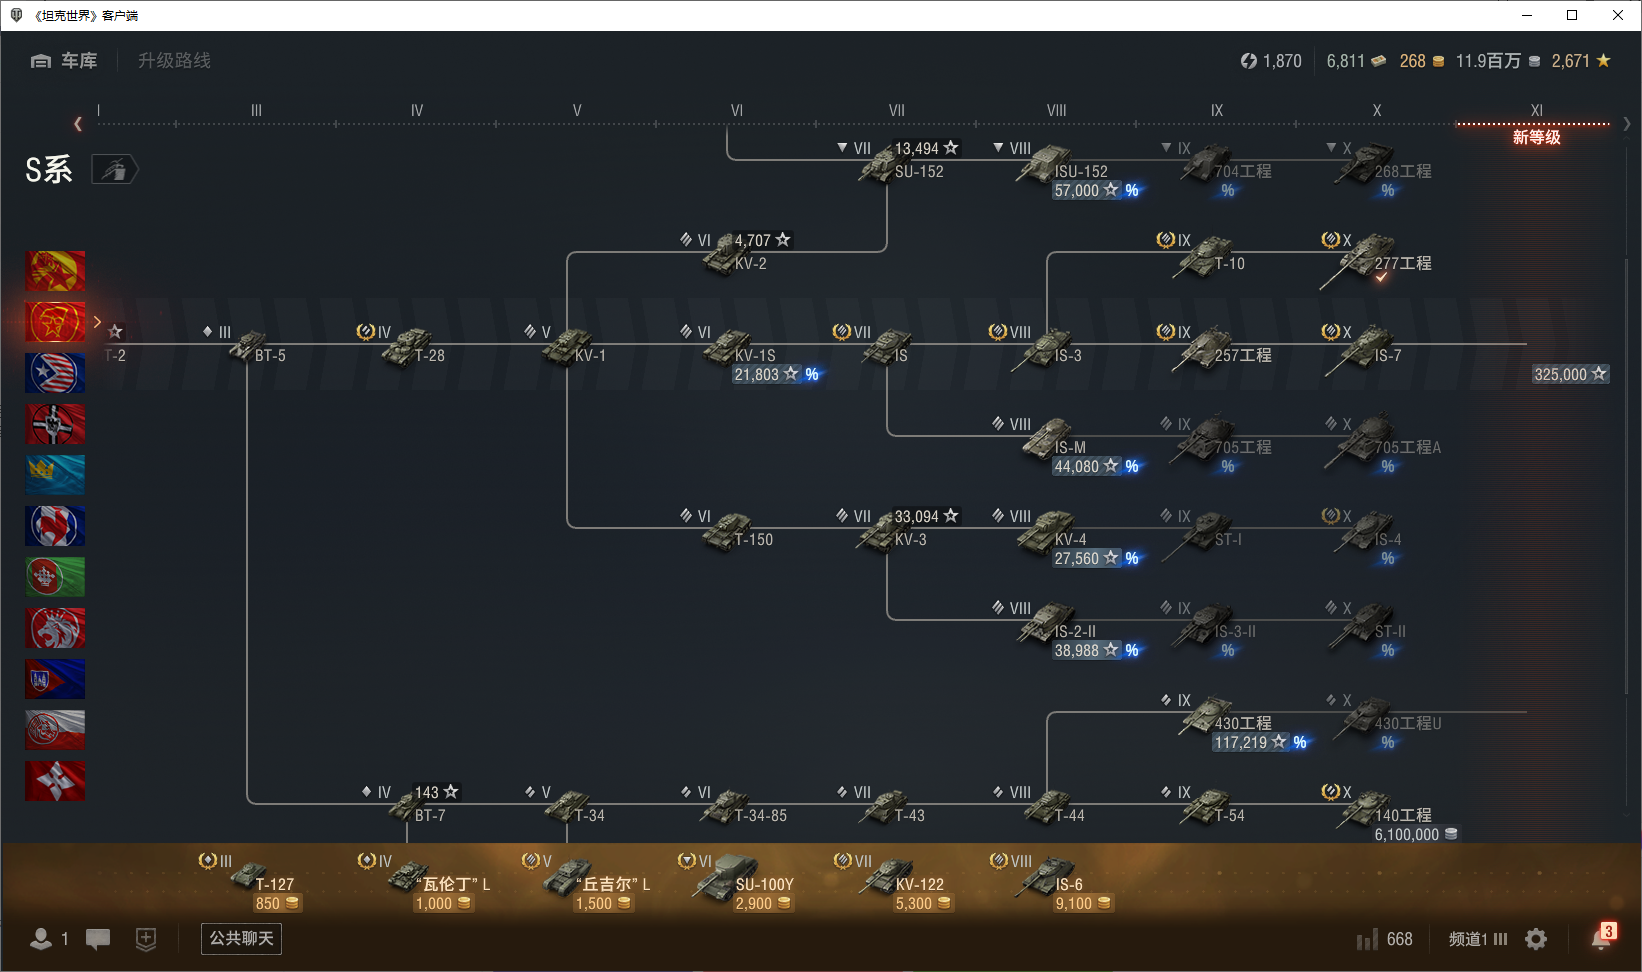Click the 268 gold balance
The image size is (1642, 972).
(x=1422, y=61)
